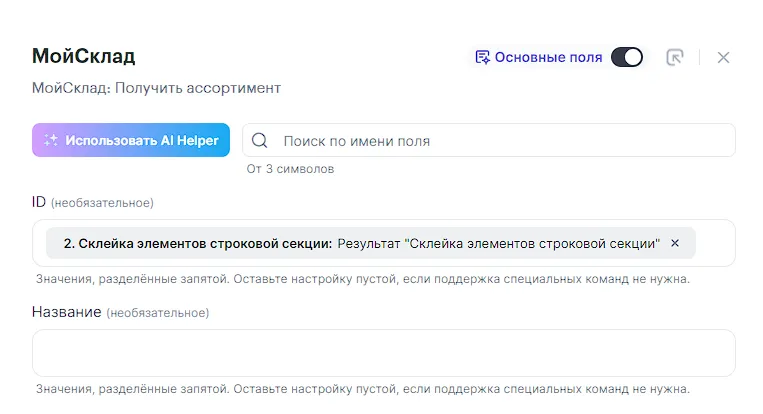763x414 pixels.
Task: Toggle the Основные поля switch
Action: 627,57
